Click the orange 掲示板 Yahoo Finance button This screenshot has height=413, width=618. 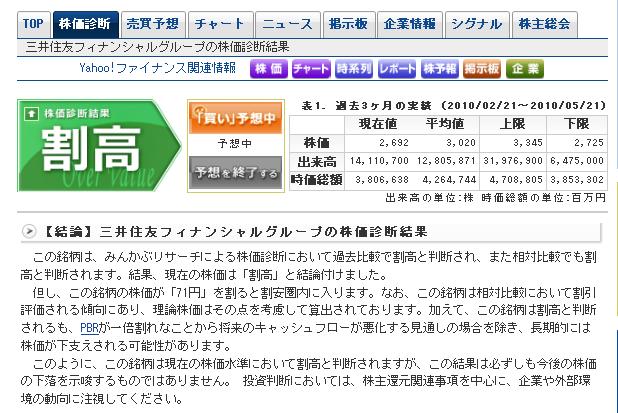coord(482,69)
